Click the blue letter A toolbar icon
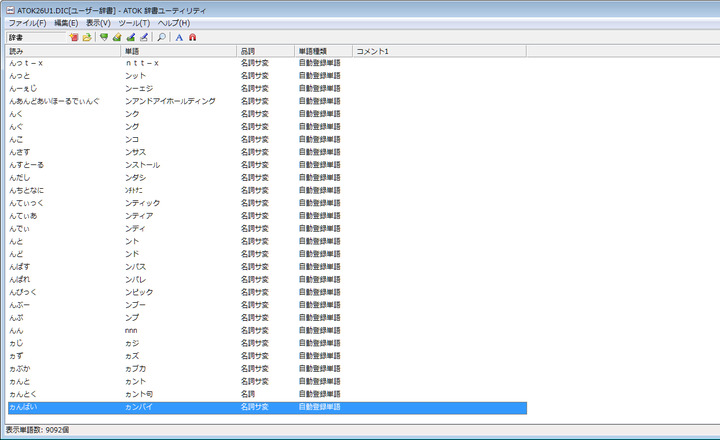This screenshot has height=440, width=720. (x=179, y=37)
